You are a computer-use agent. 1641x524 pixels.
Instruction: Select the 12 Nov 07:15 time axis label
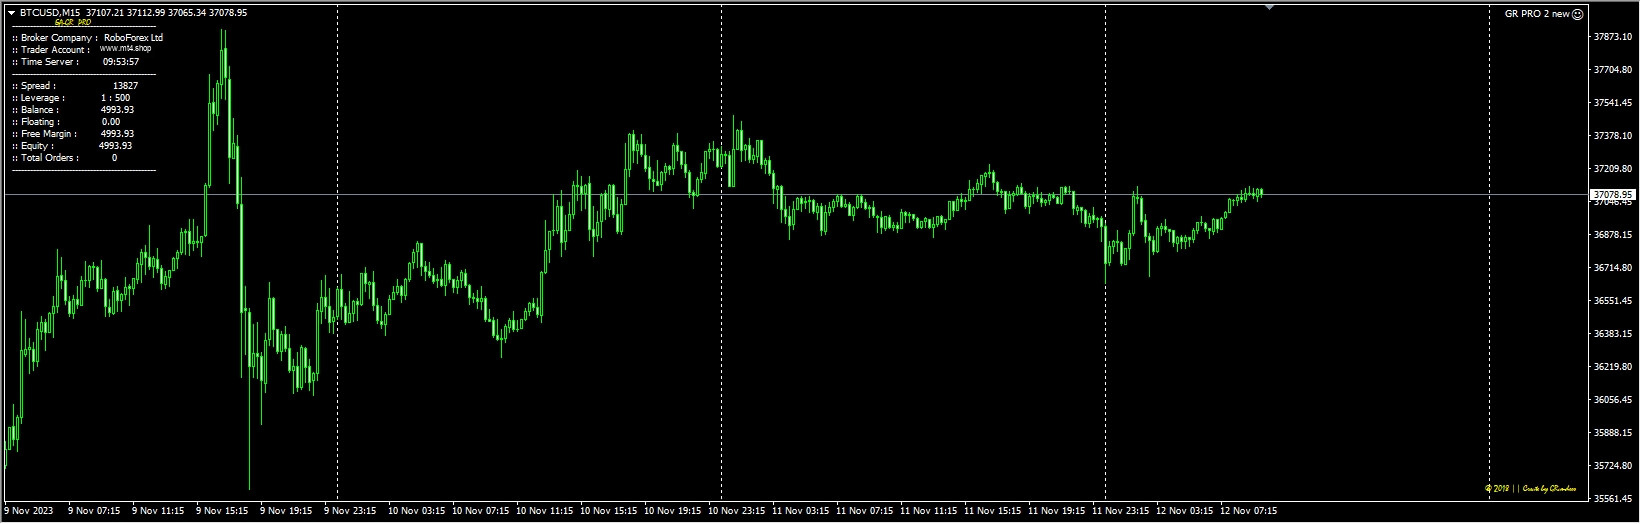click(1250, 511)
